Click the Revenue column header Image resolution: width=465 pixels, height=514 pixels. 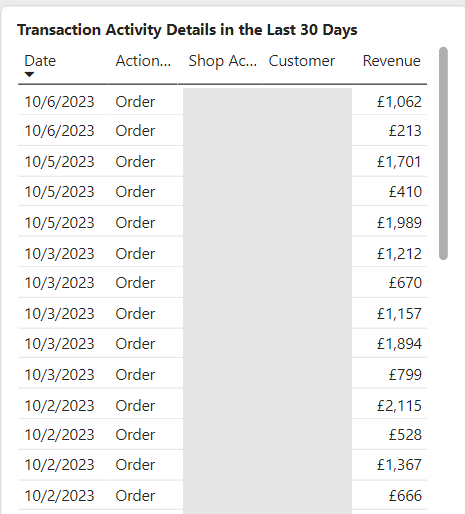pos(392,61)
